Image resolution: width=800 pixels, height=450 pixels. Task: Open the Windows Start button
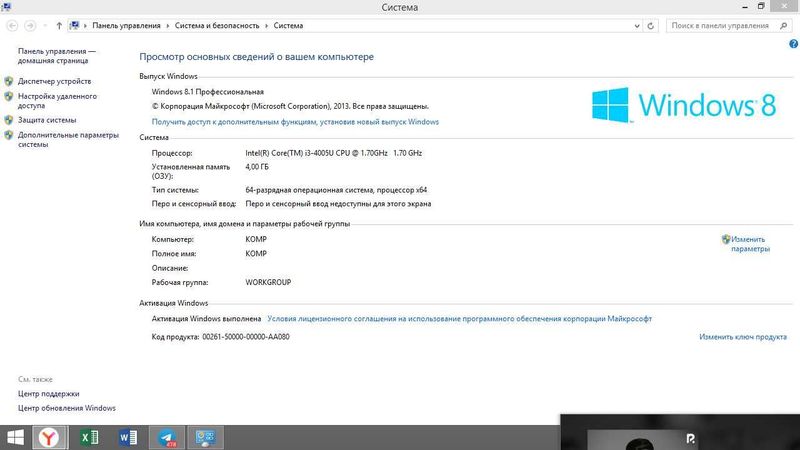(15, 437)
